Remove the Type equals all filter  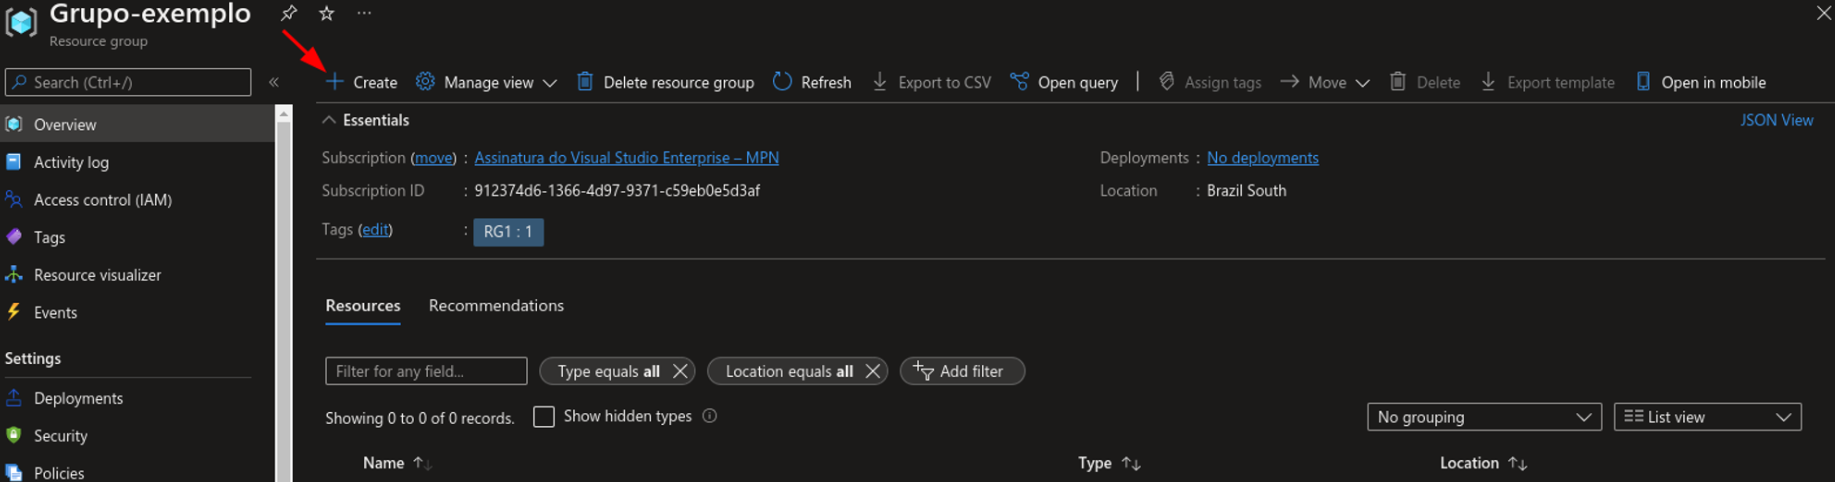click(680, 371)
